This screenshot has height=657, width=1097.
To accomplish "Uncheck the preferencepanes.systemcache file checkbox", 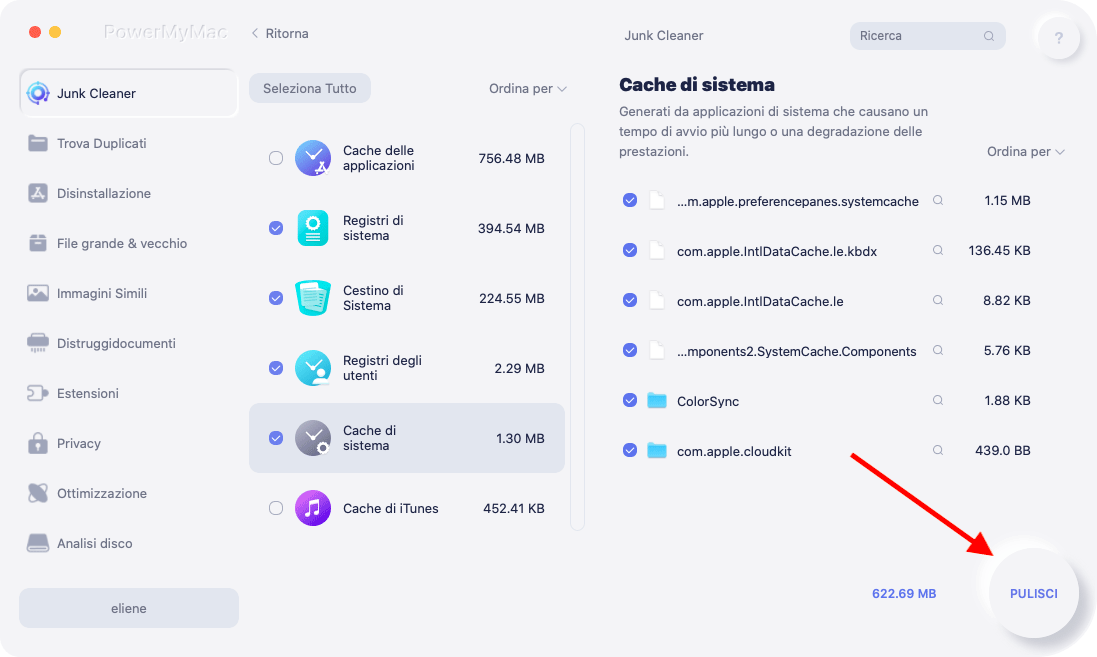I will click(630, 200).
